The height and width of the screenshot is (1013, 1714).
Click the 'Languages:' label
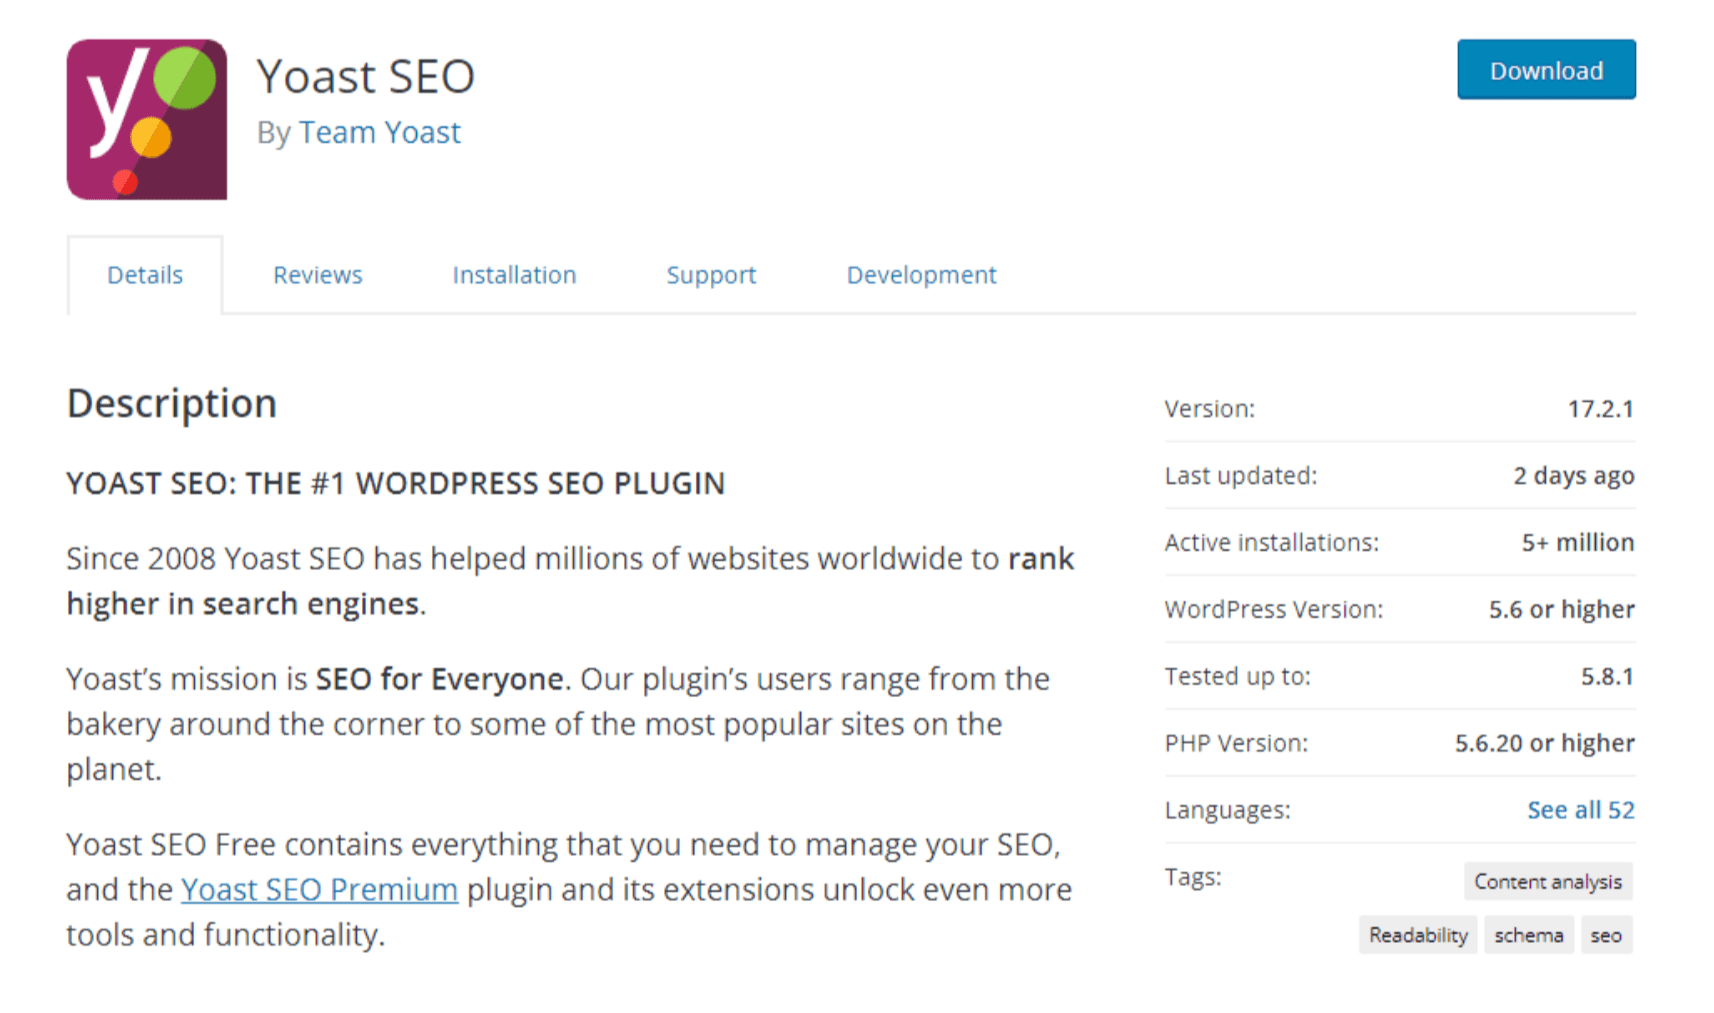(1227, 810)
